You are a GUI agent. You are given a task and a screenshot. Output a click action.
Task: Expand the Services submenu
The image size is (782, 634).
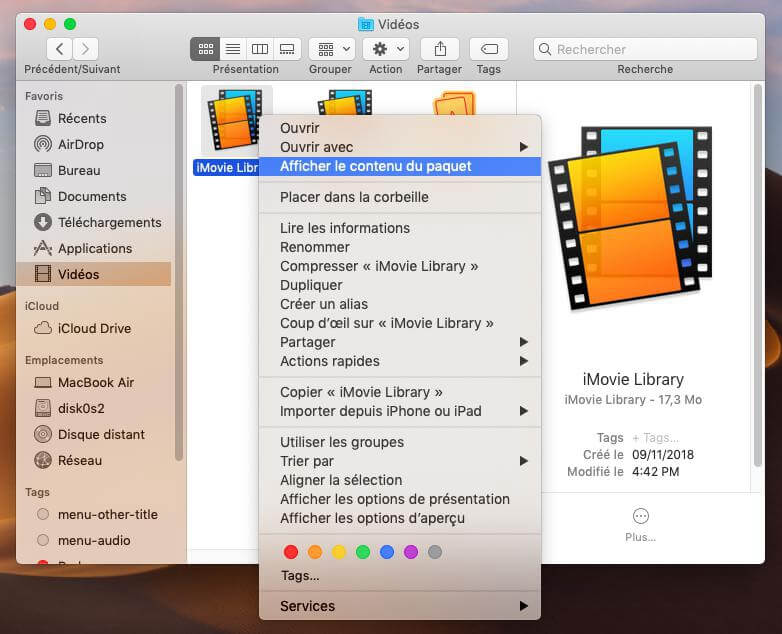coord(399,606)
